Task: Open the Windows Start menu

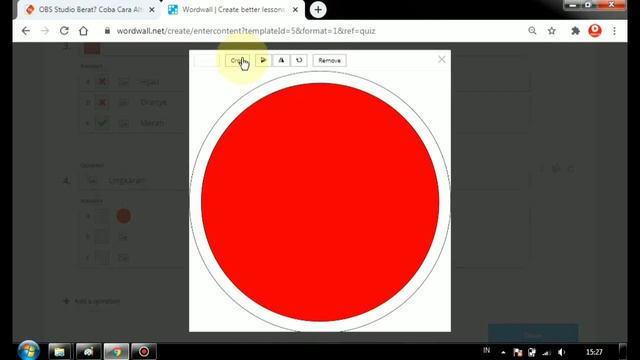Action: tap(29, 351)
